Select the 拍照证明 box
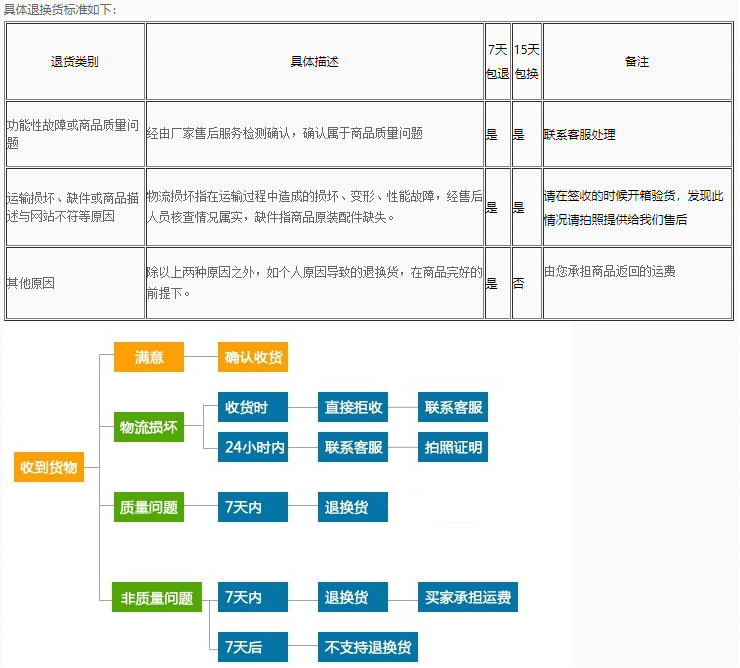 453,447
